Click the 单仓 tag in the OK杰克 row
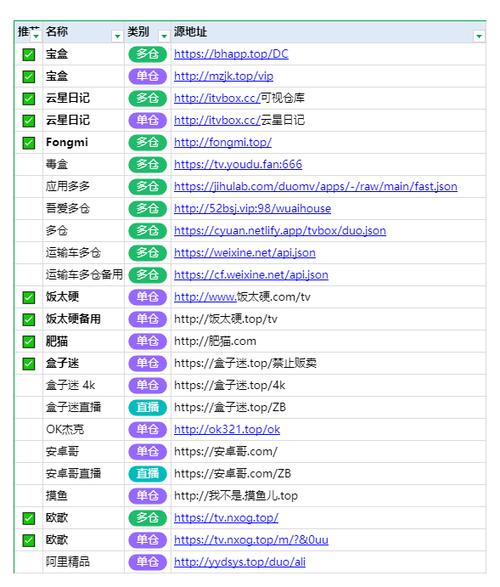 [147, 430]
